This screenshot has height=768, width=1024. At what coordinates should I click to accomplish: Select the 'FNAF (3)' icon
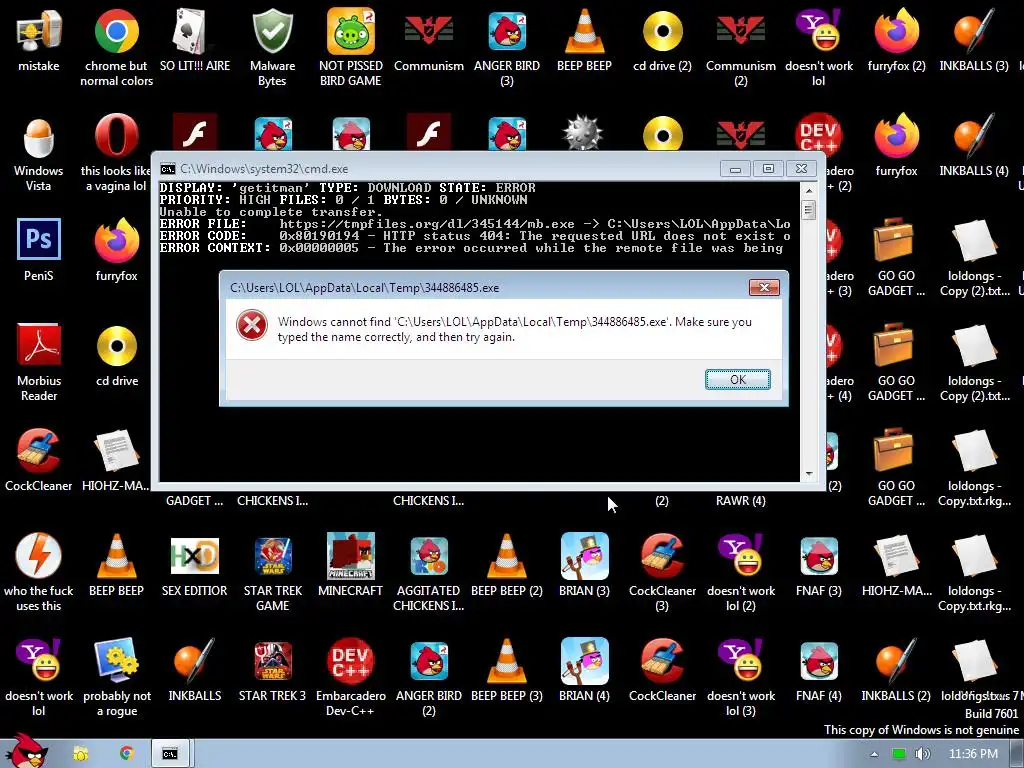click(x=818, y=566)
